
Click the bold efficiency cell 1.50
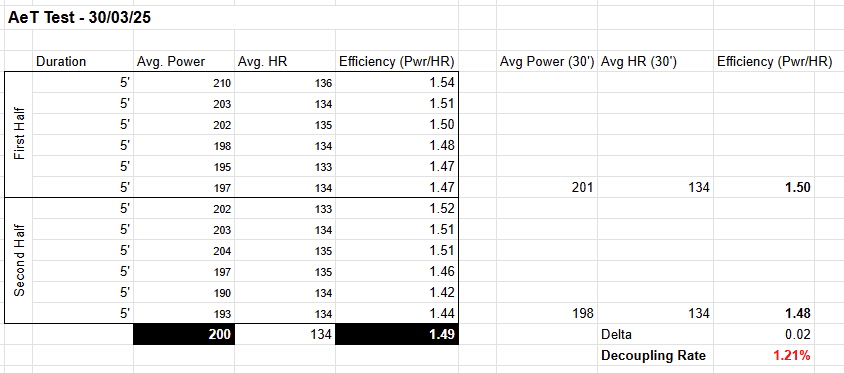pos(764,187)
